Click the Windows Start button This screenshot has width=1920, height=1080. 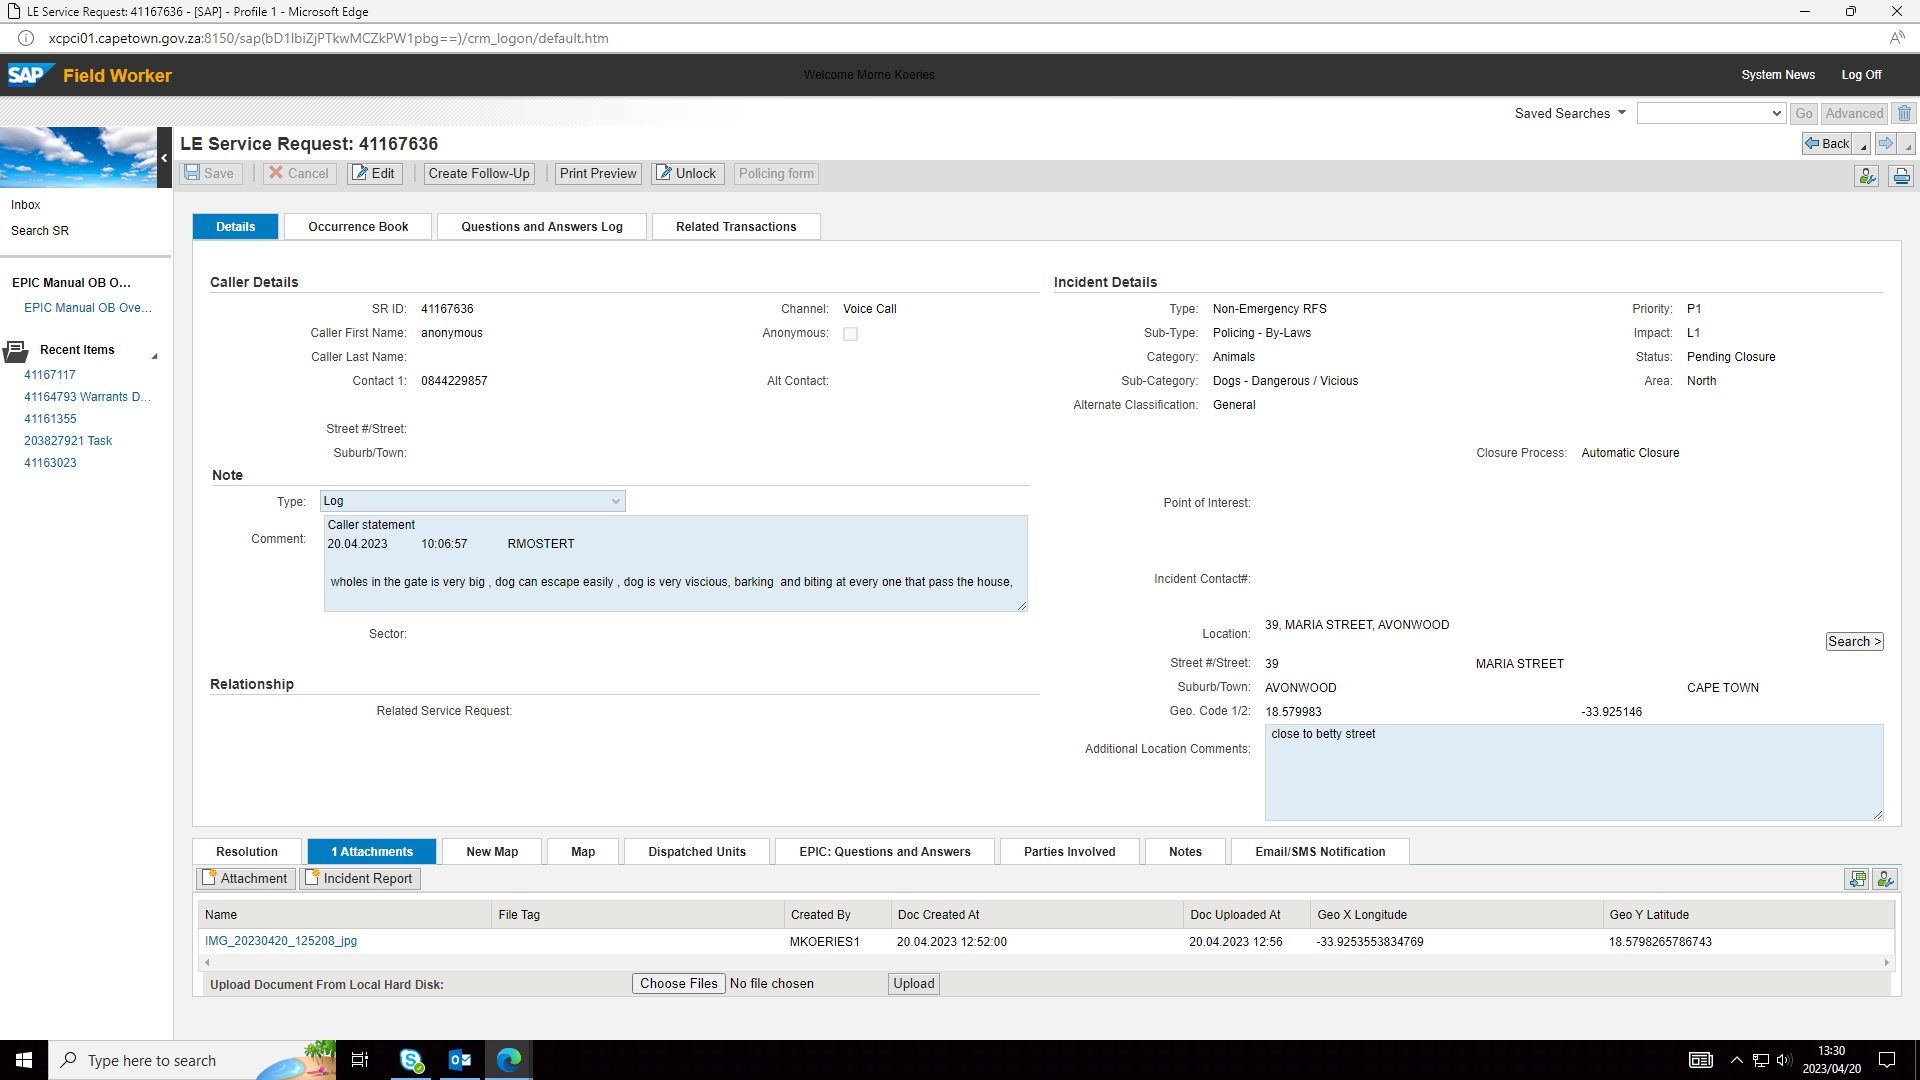pos(24,1060)
